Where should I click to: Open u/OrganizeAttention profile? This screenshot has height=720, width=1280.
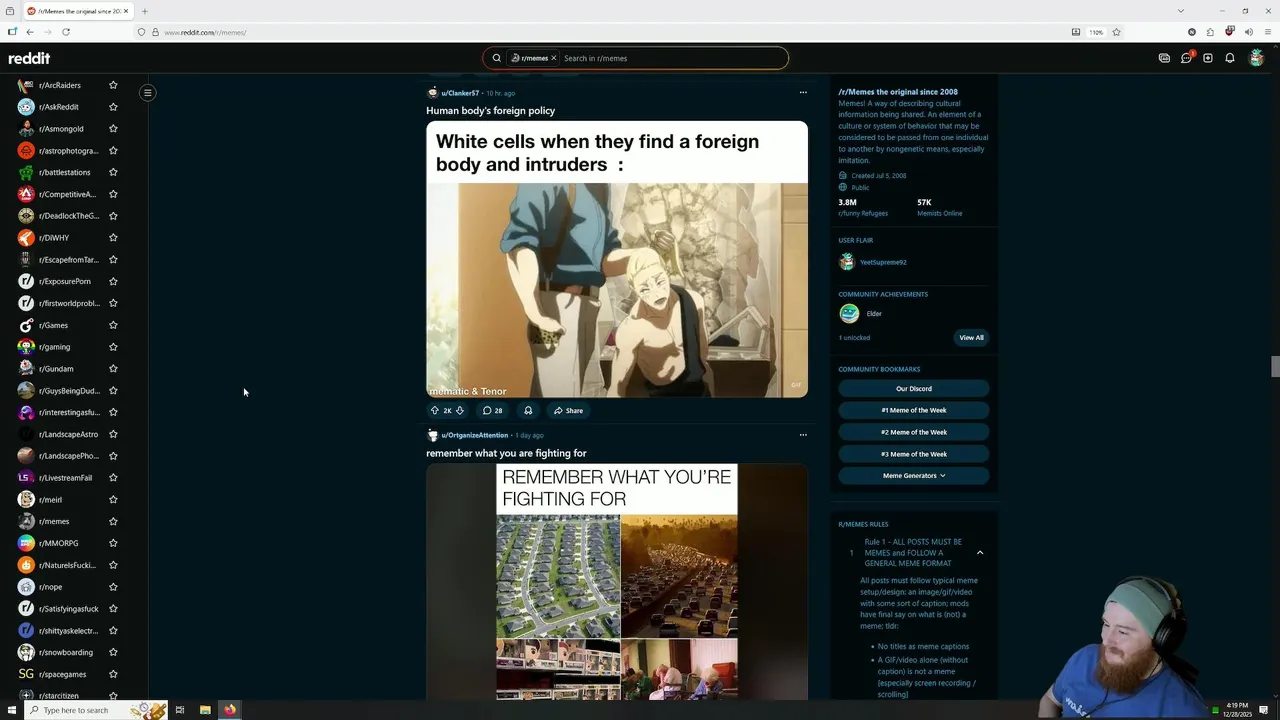[x=474, y=435]
